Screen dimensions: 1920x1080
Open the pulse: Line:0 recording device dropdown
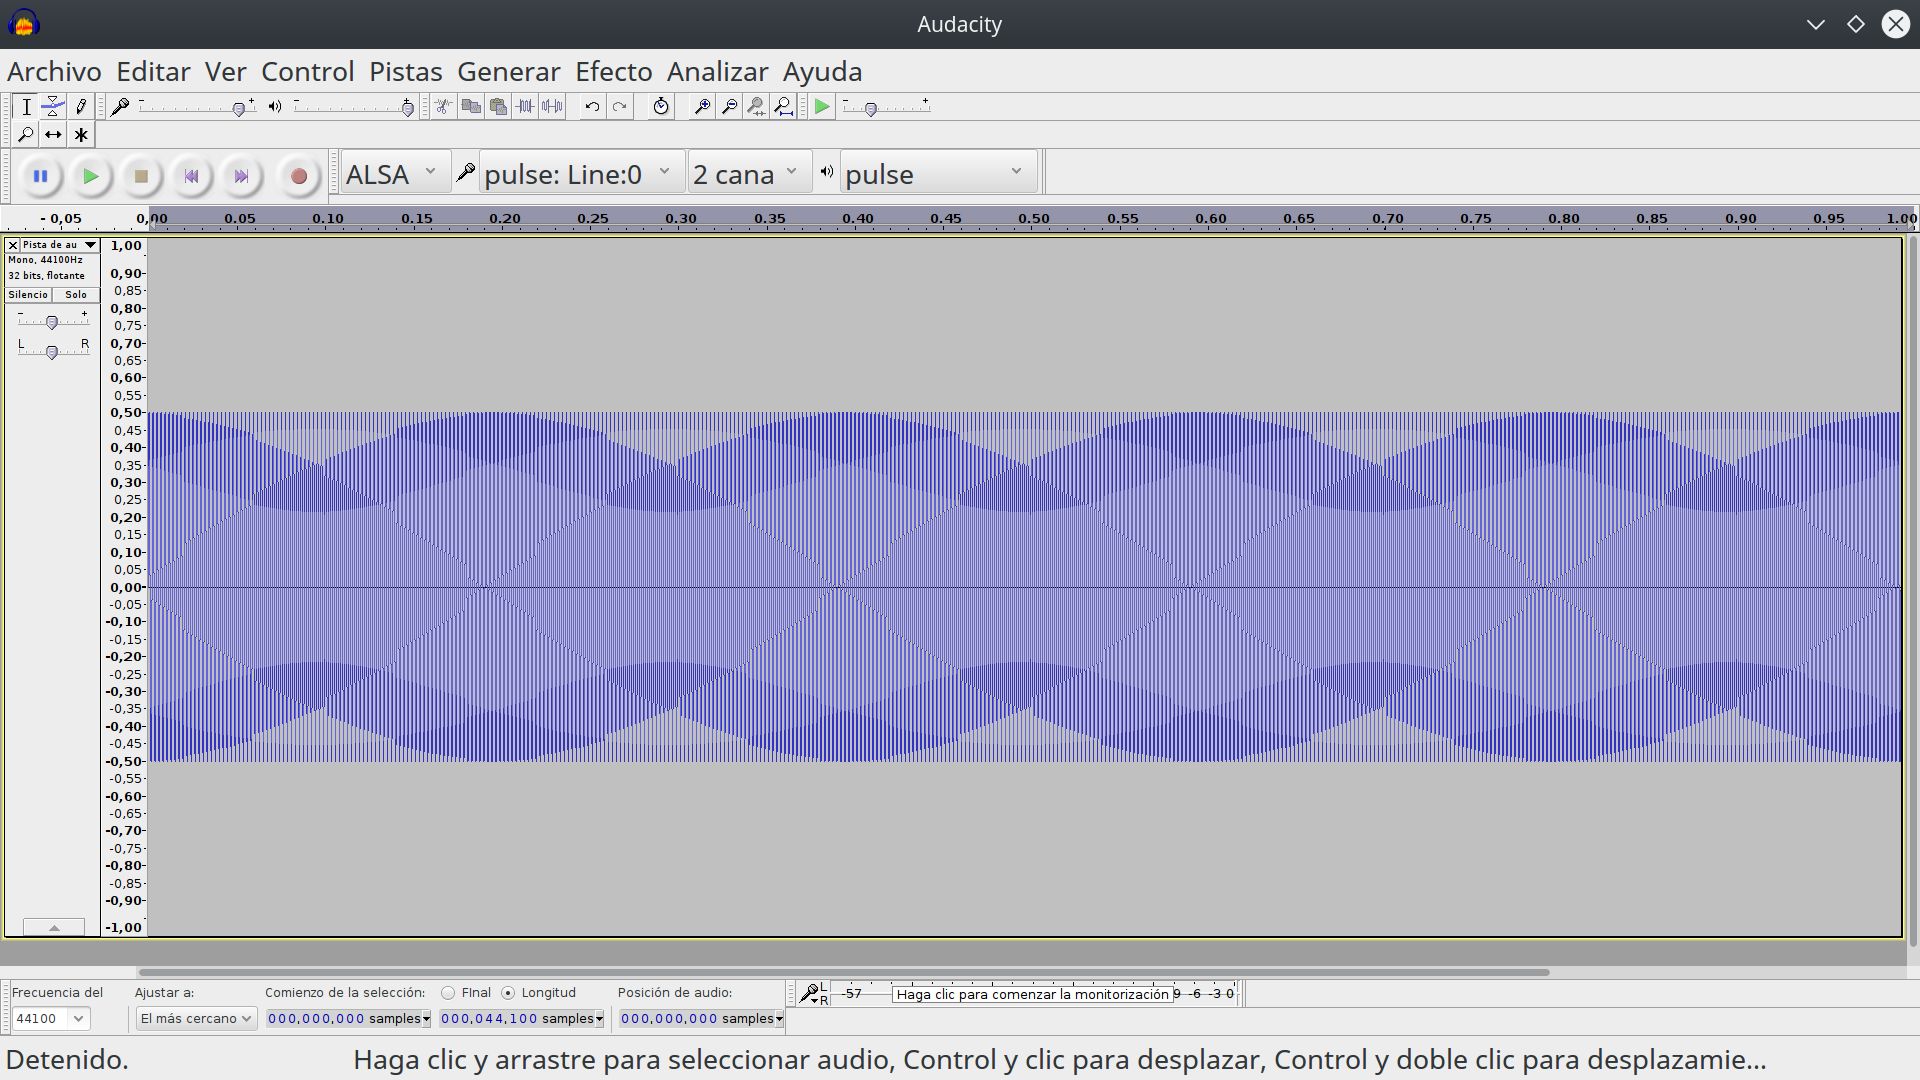pos(580,174)
